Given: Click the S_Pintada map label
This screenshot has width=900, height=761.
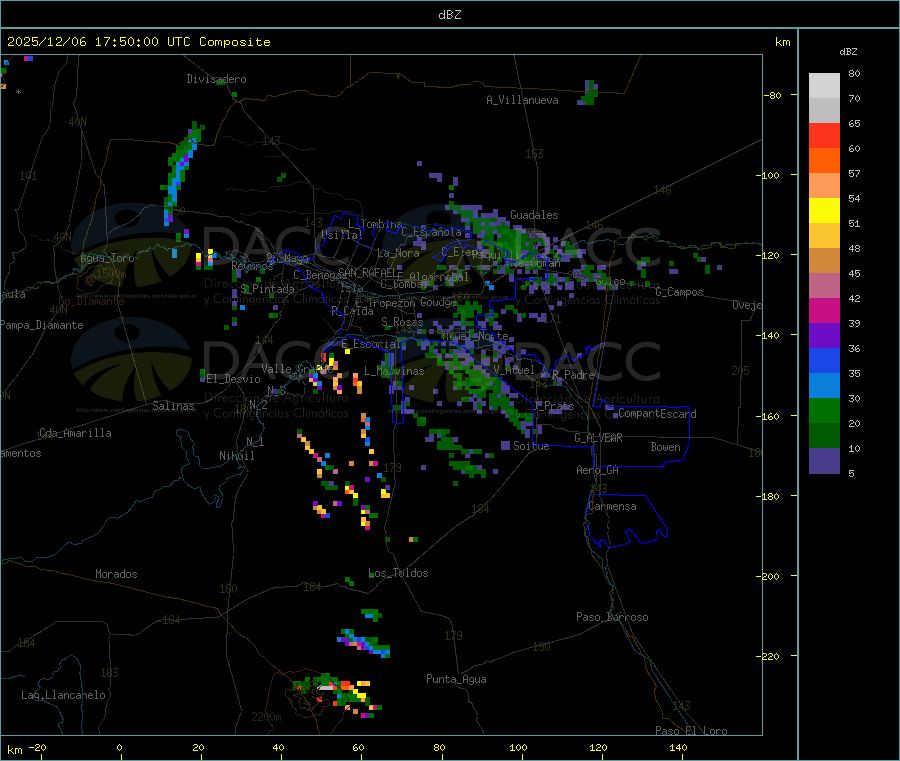Looking at the screenshot, I should click(267, 289).
